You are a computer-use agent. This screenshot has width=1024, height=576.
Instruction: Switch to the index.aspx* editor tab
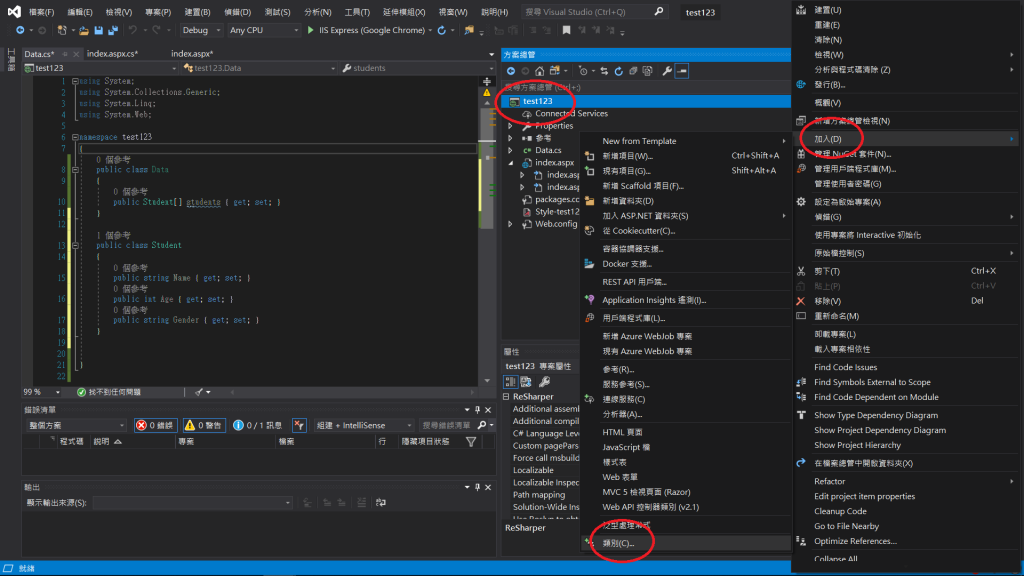click(x=192, y=54)
